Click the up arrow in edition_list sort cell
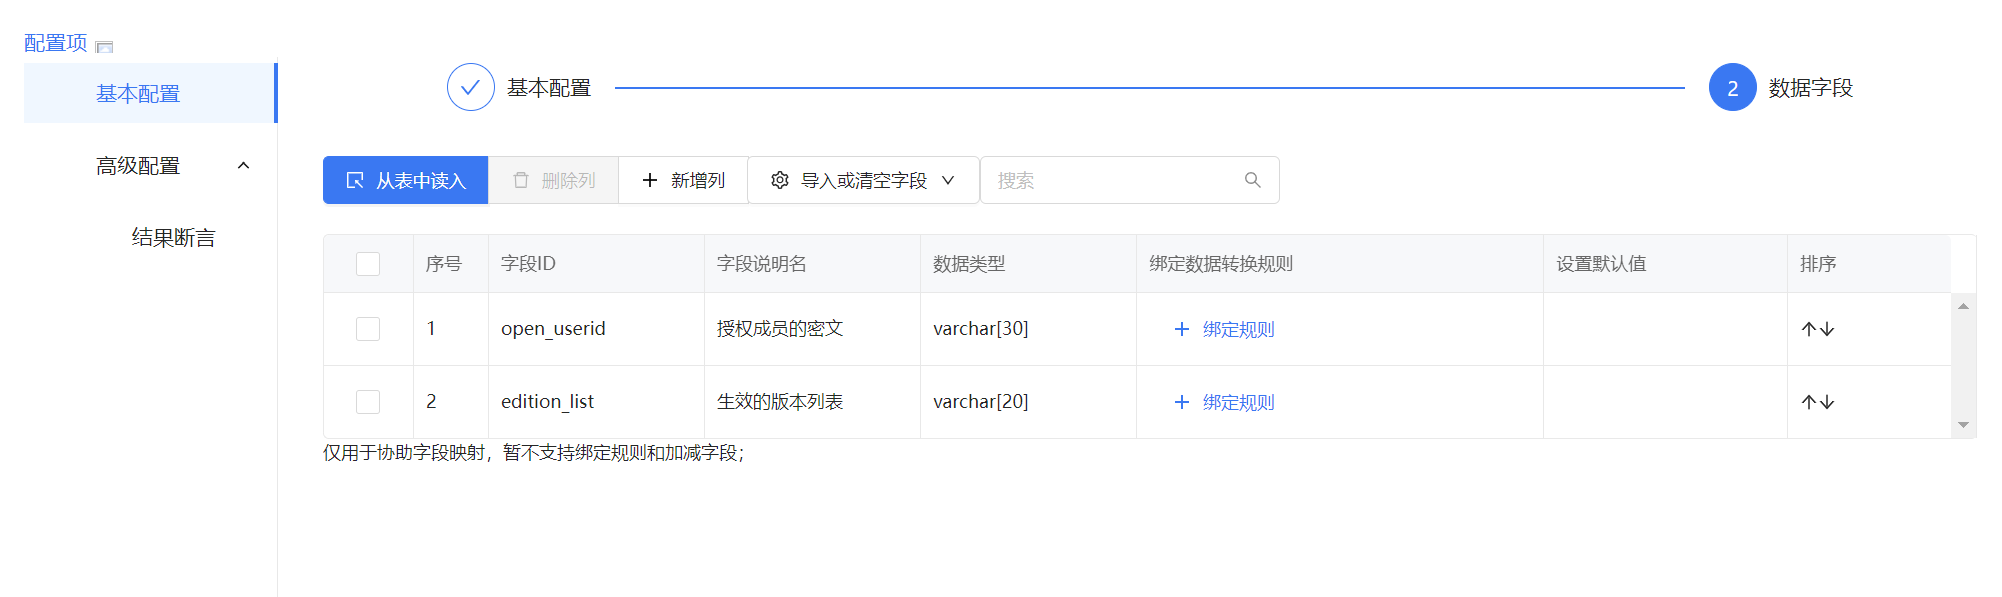 pyautogui.click(x=1808, y=402)
